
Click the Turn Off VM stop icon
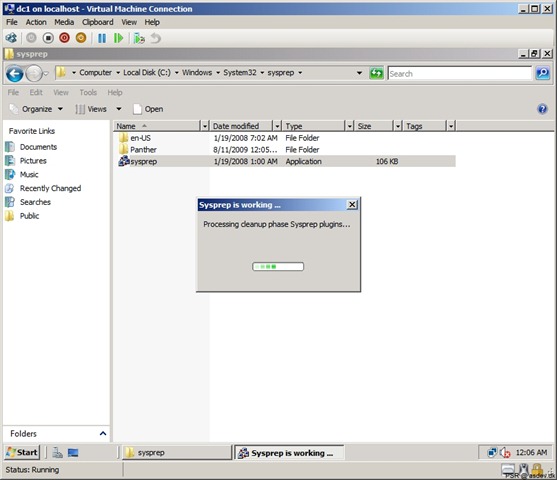(48, 38)
